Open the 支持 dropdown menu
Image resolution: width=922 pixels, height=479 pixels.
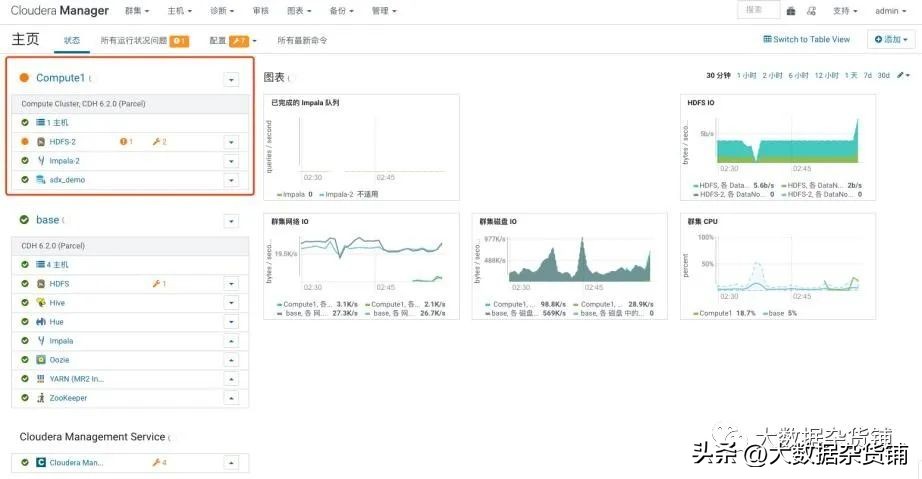point(845,11)
